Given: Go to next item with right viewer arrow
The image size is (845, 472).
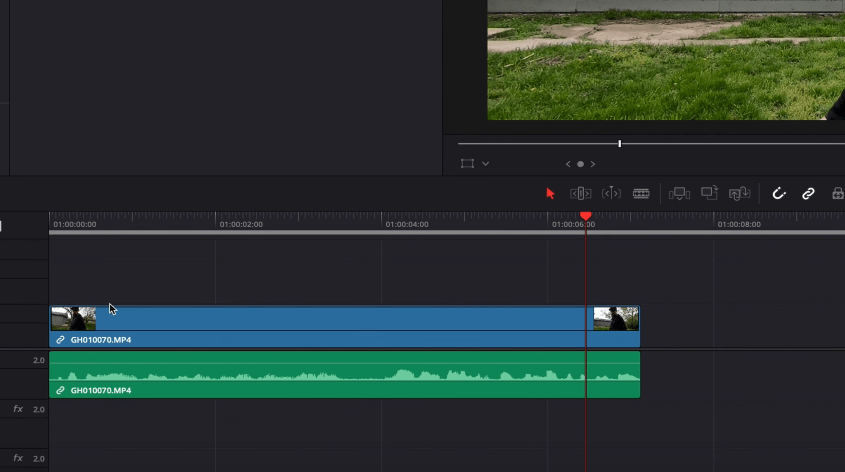Looking at the screenshot, I should point(593,164).
